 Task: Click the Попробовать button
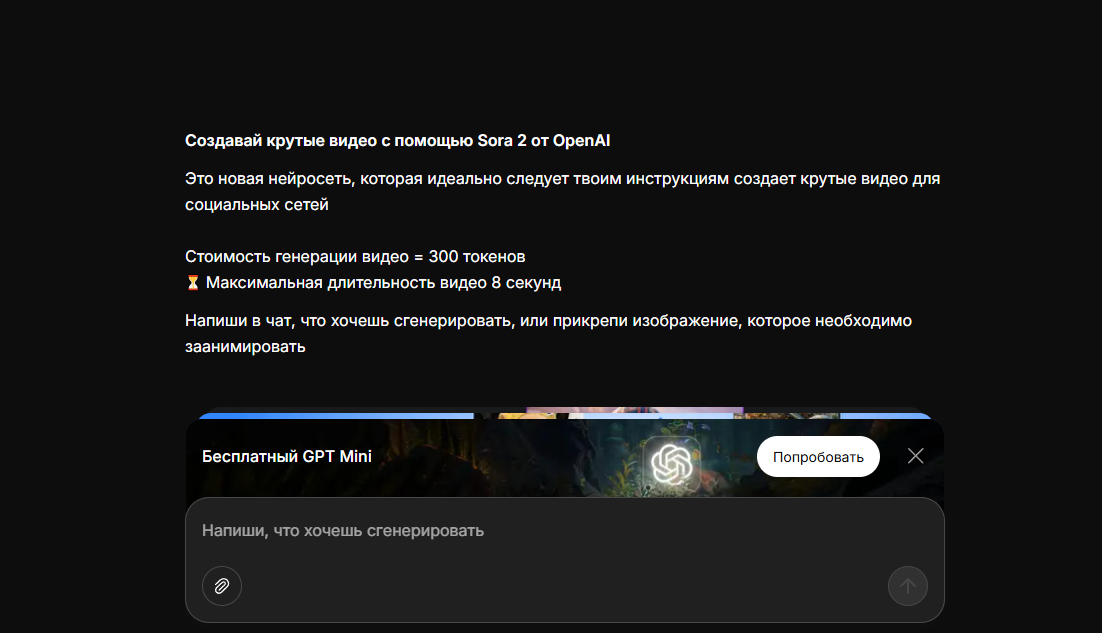[x=818, y=457]
